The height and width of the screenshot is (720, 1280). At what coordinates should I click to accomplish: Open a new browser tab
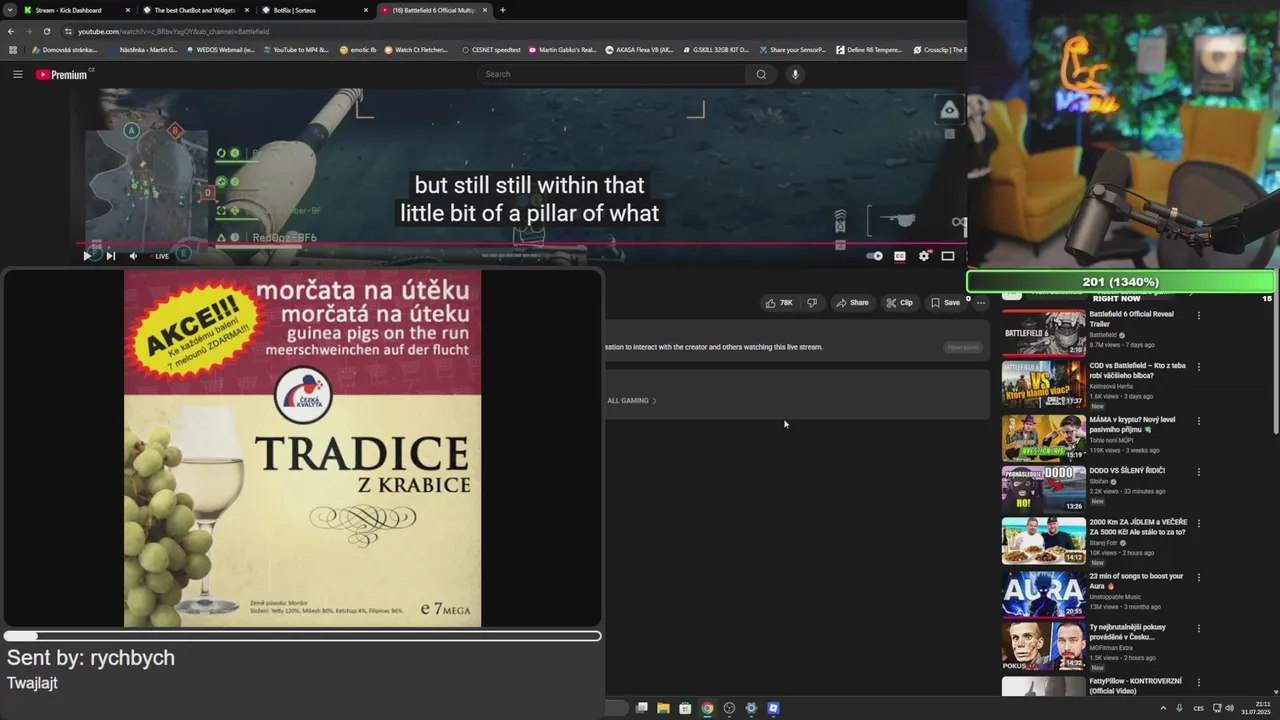coord(502,10)
